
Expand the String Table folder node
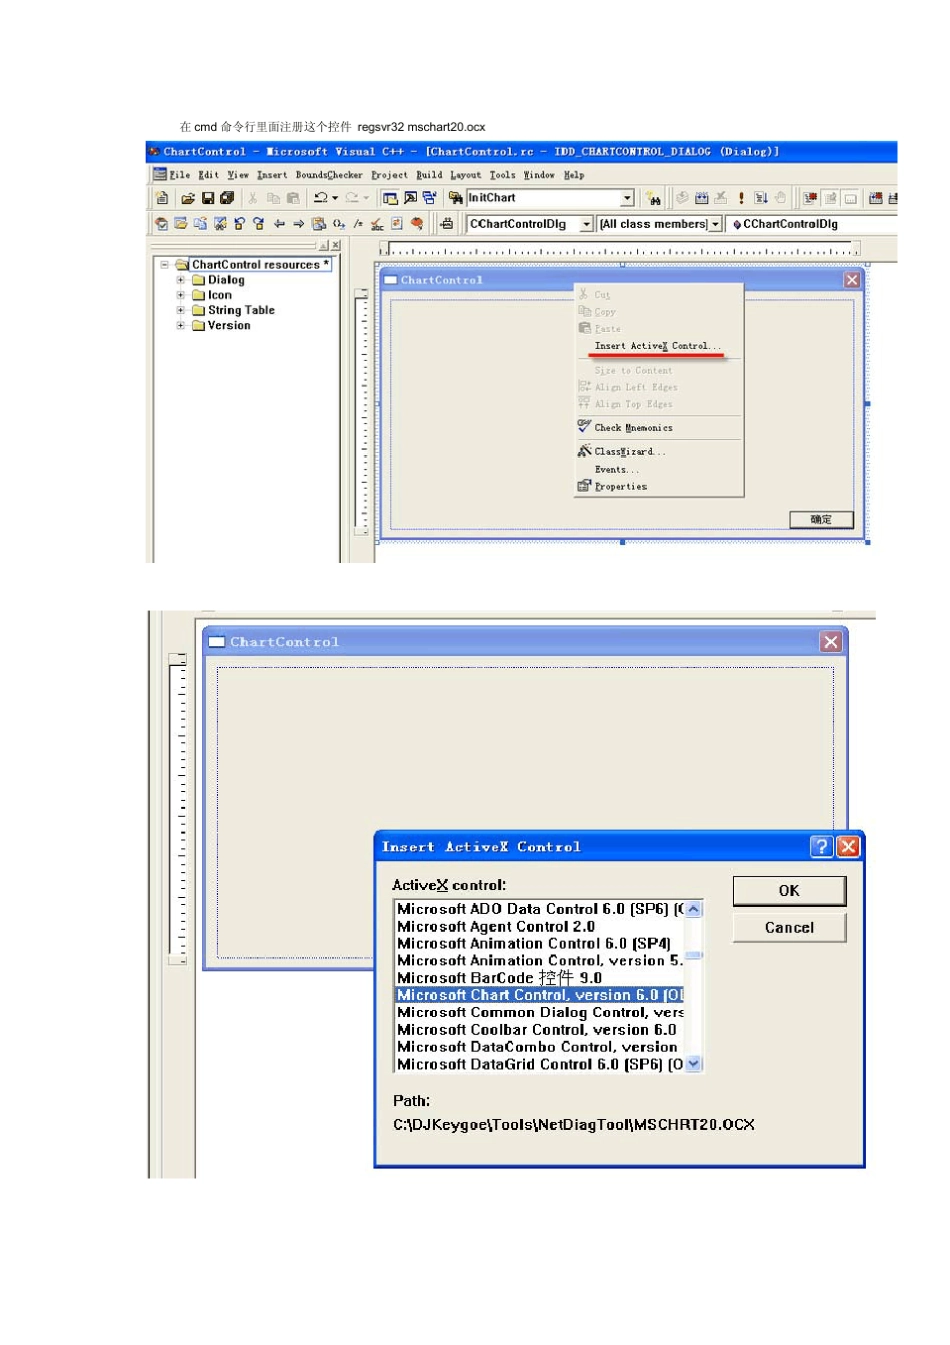[181, 310]
